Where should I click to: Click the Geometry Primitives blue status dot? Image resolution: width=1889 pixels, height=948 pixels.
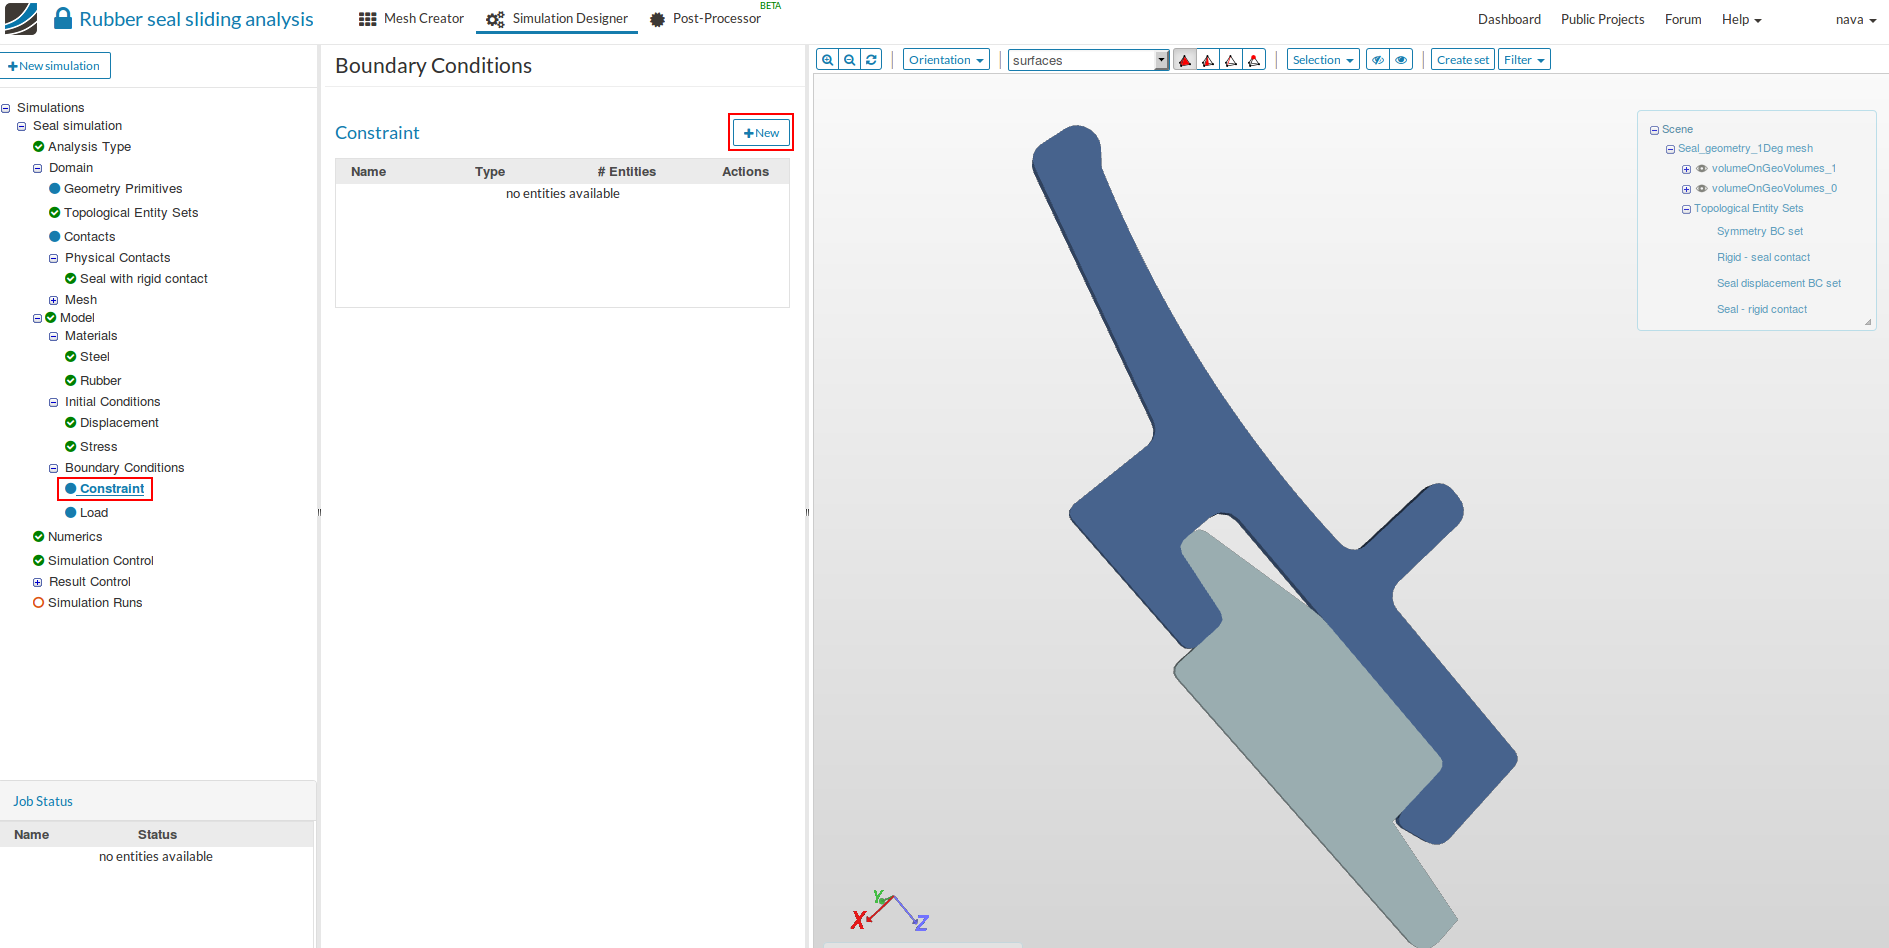point(55,189)
